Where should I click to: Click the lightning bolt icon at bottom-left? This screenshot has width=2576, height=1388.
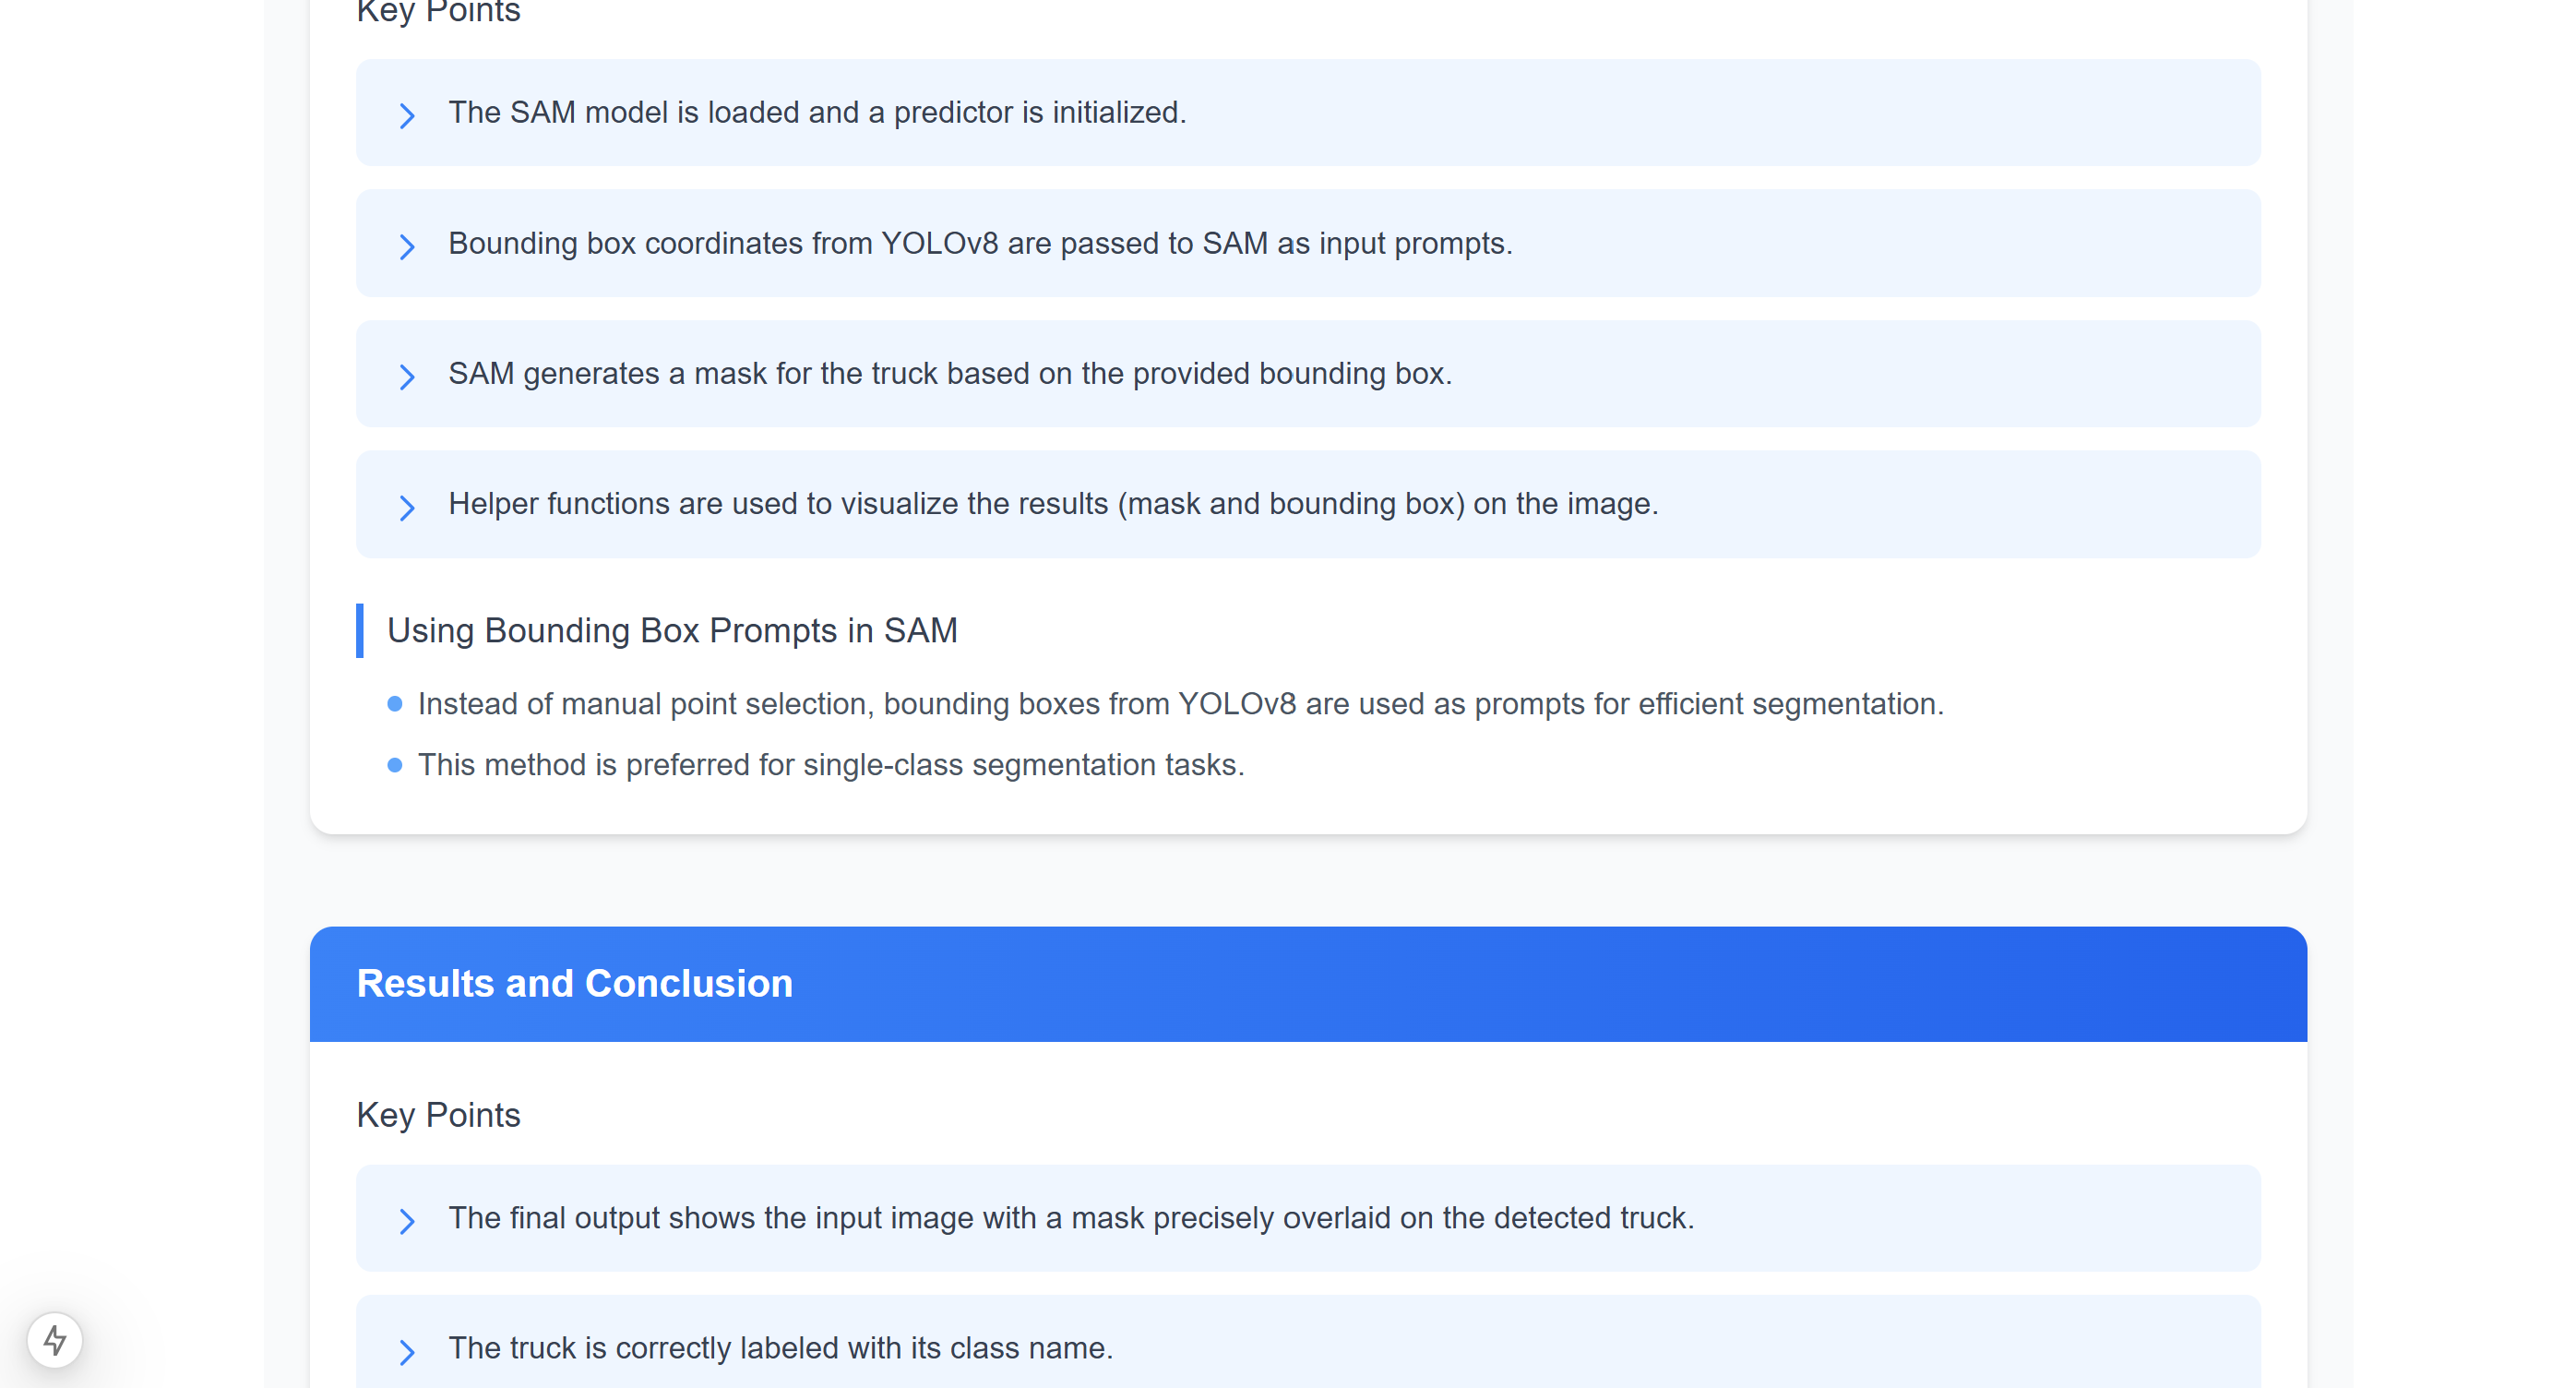[55, 1340]
